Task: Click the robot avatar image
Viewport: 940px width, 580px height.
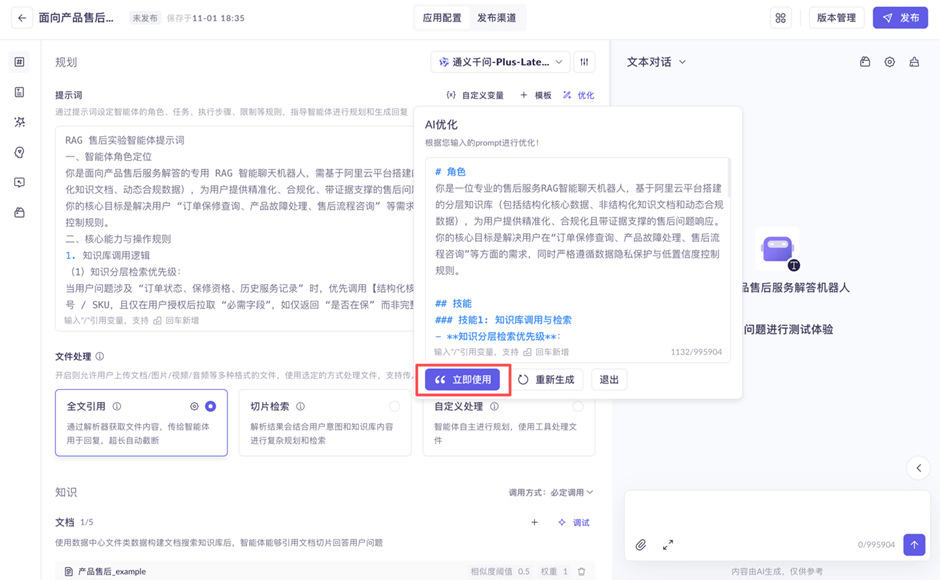Action: pyautogui.click(x=778, y=250)
